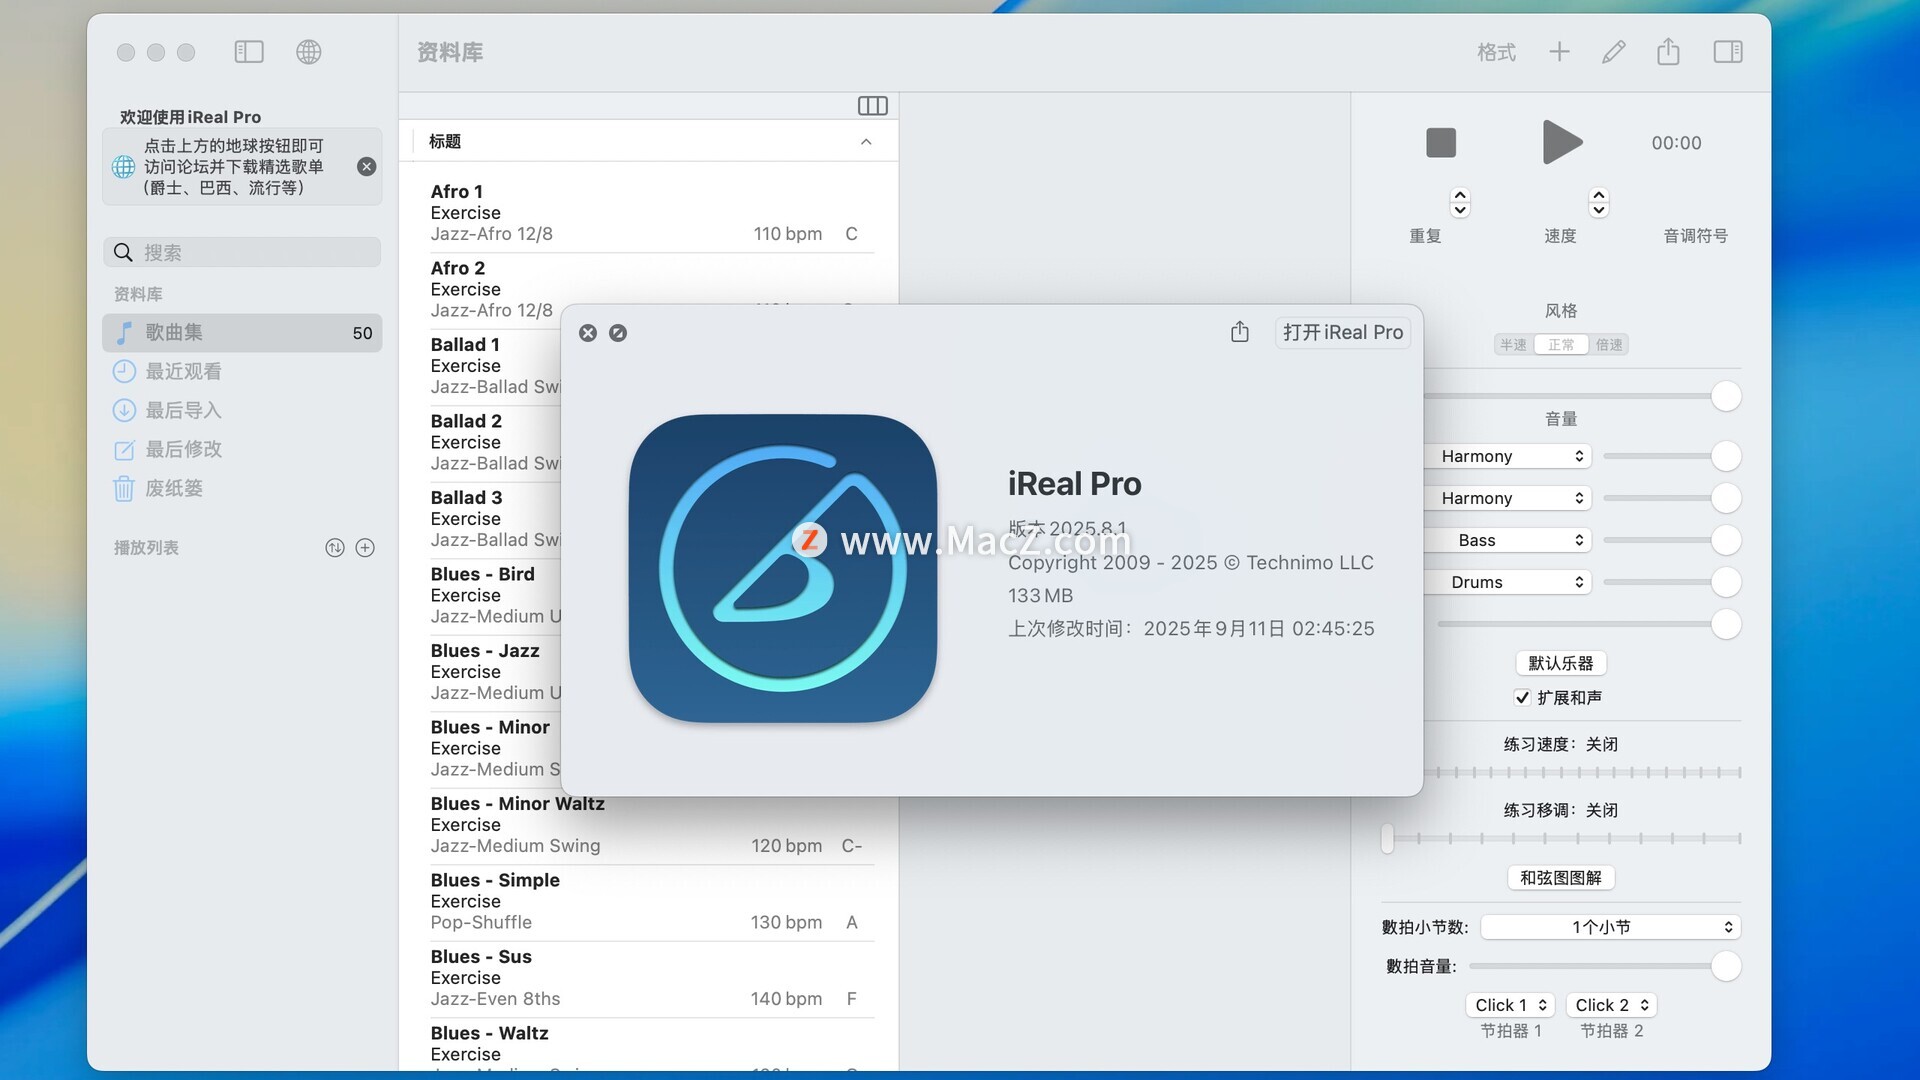
Task: Select 歌曲集 in the library sidebar
Action: pyautogui.click(x=242, y=333)
